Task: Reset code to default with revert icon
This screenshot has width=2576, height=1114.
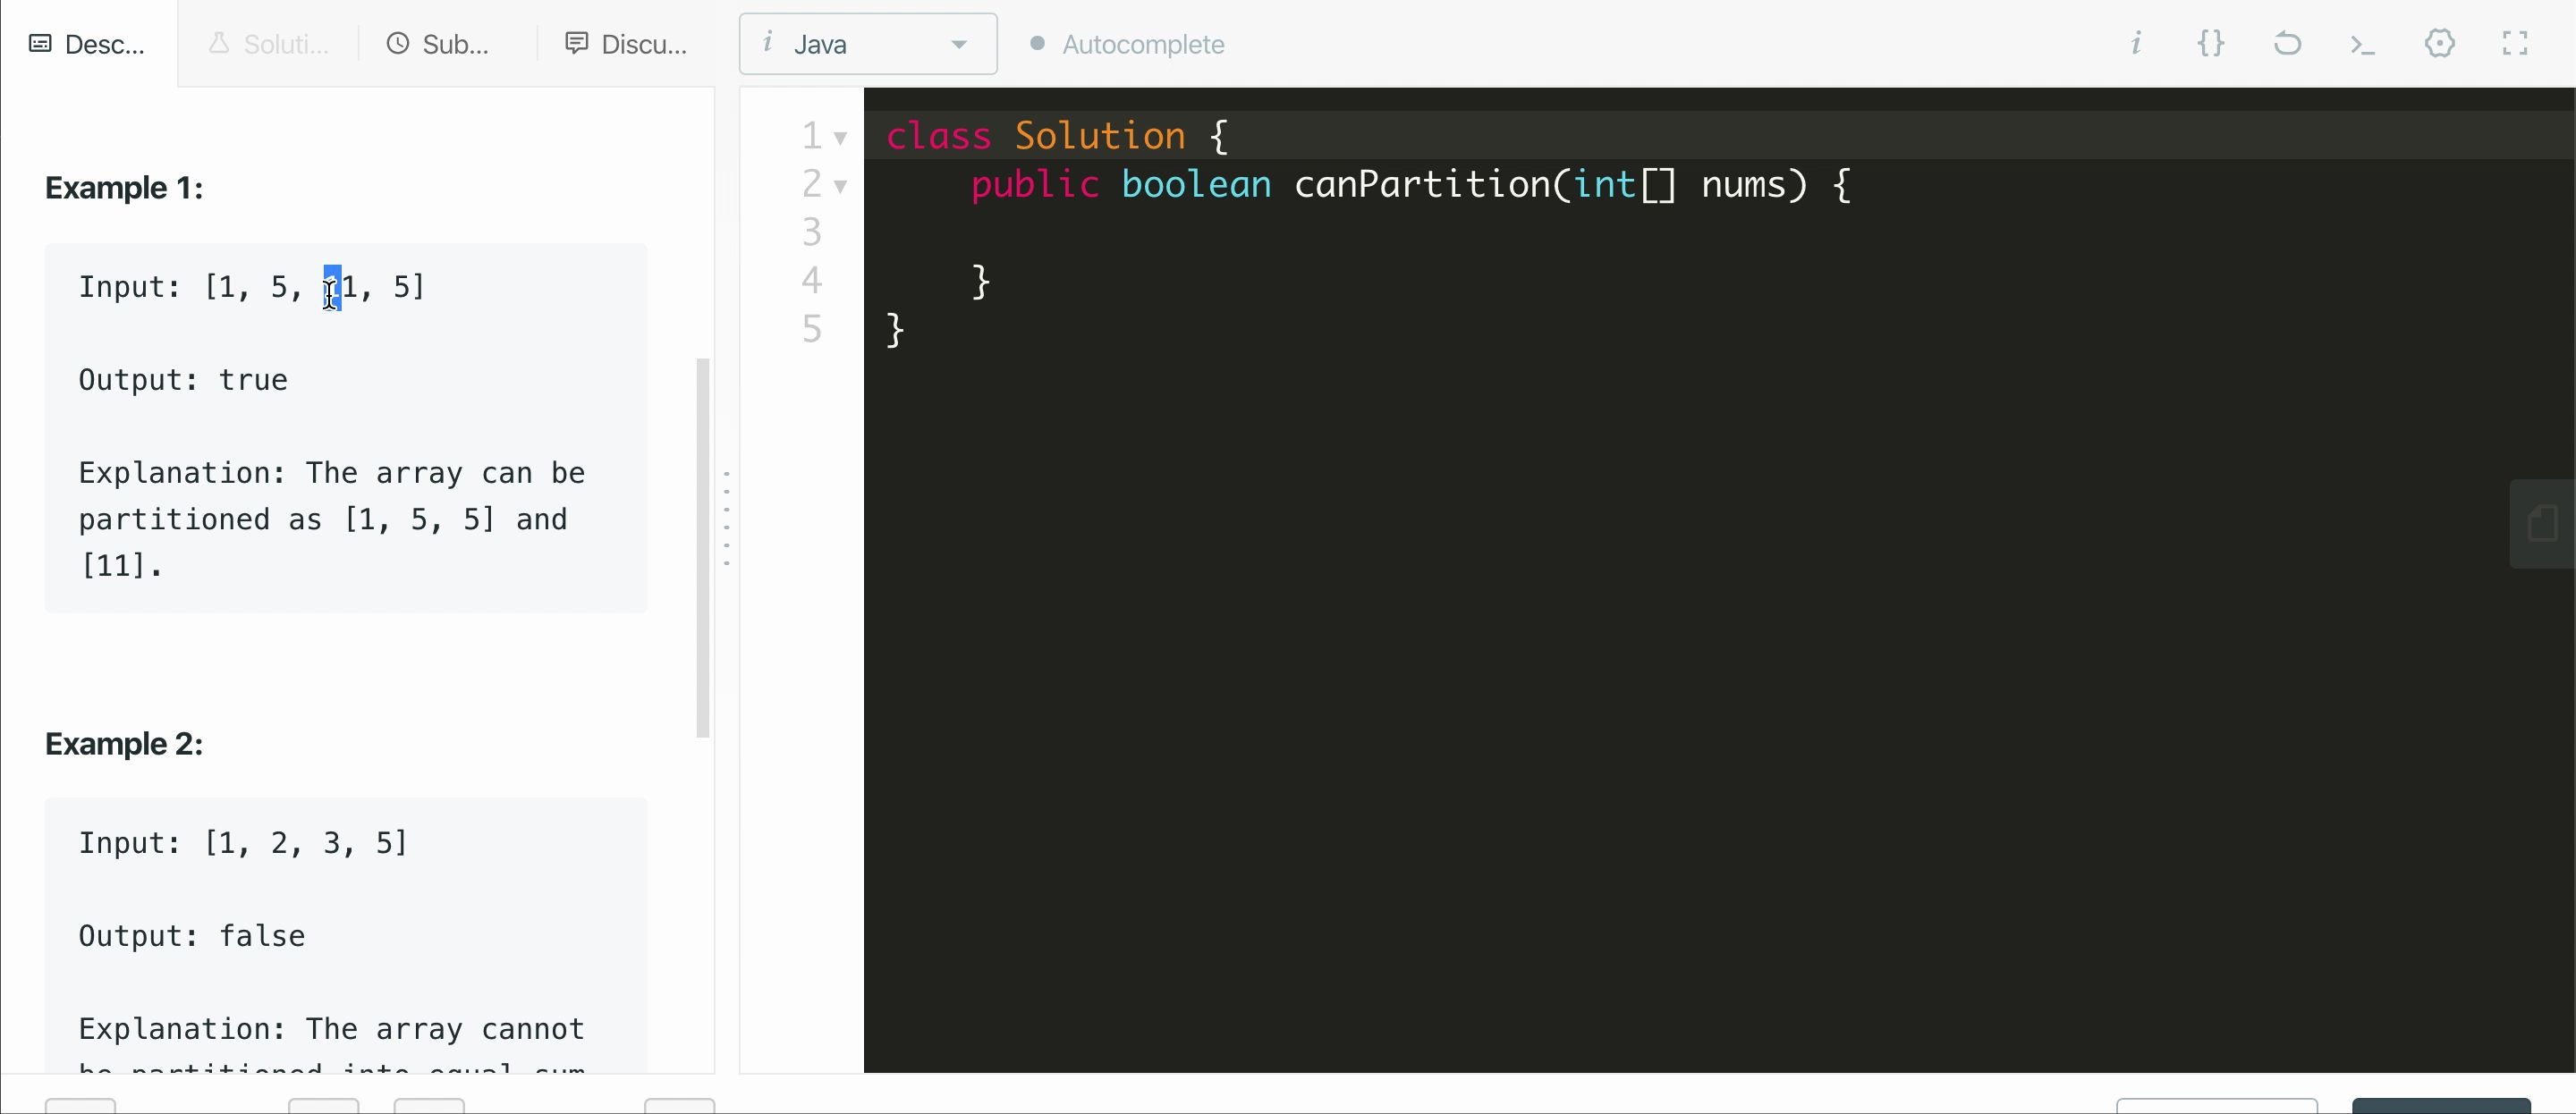Action: [x=2287, y=43]
